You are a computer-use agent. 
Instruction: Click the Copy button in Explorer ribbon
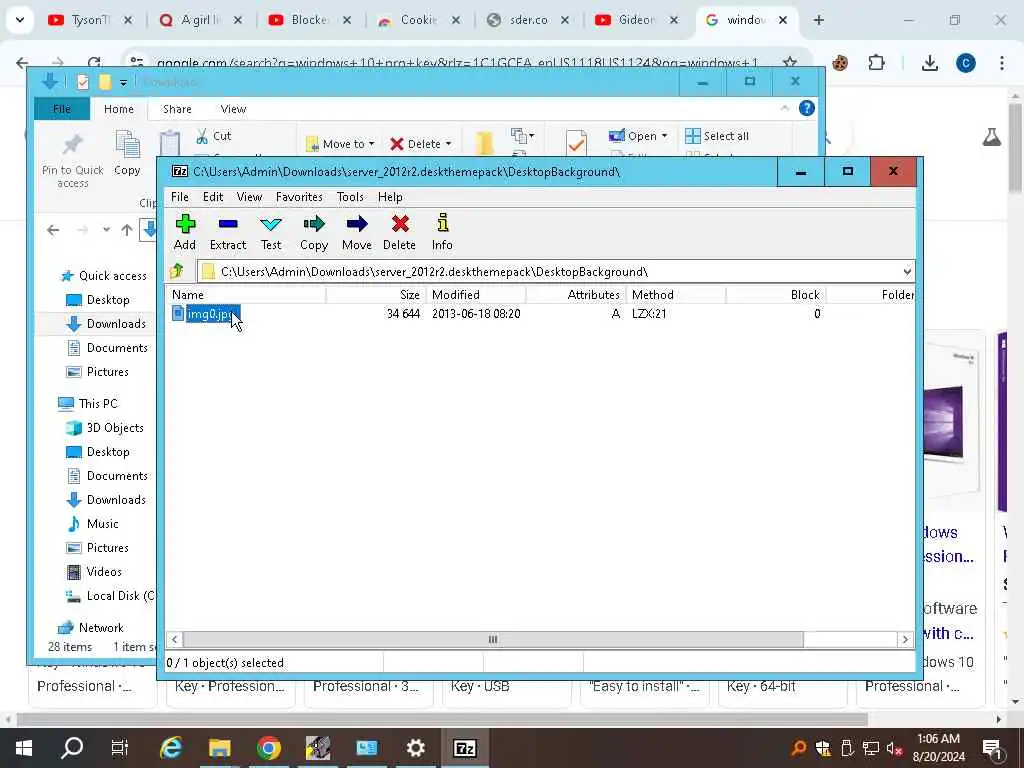127,154
